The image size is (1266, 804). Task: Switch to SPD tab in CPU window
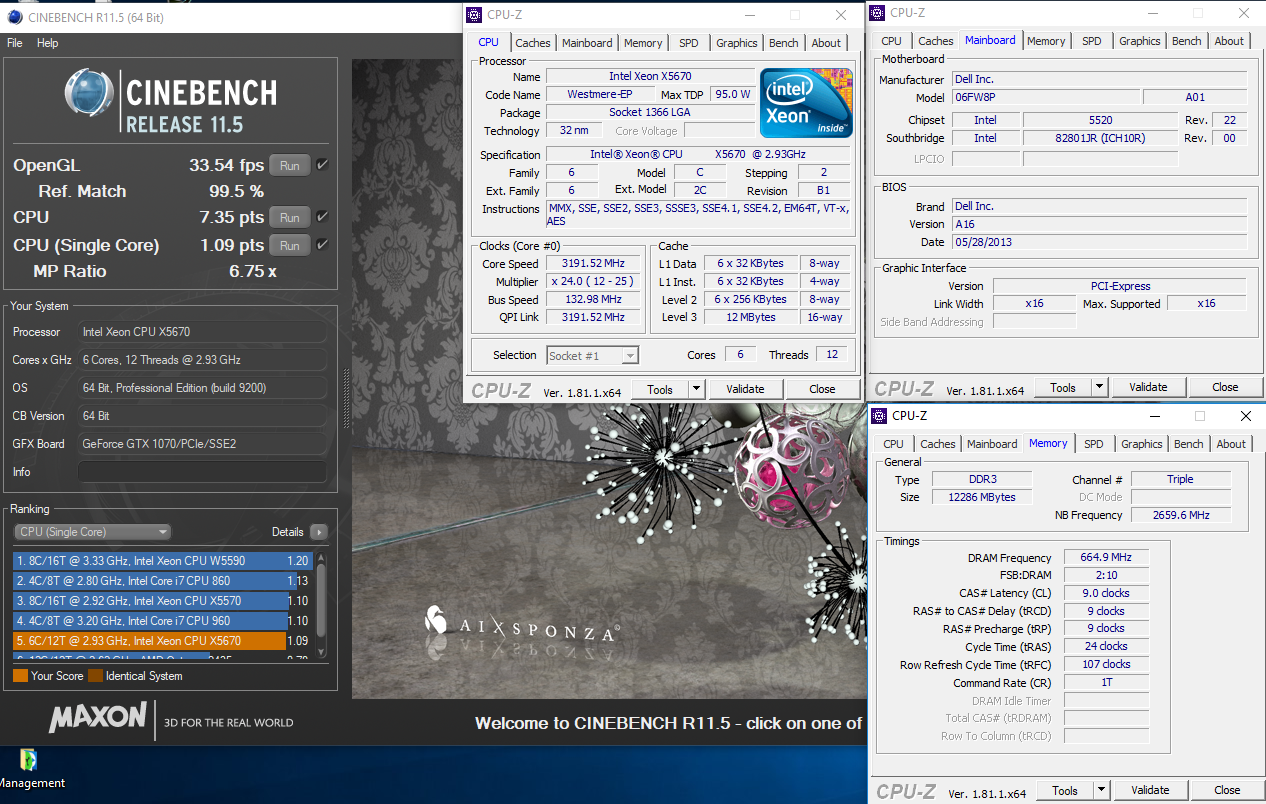[x=689, y=43]
